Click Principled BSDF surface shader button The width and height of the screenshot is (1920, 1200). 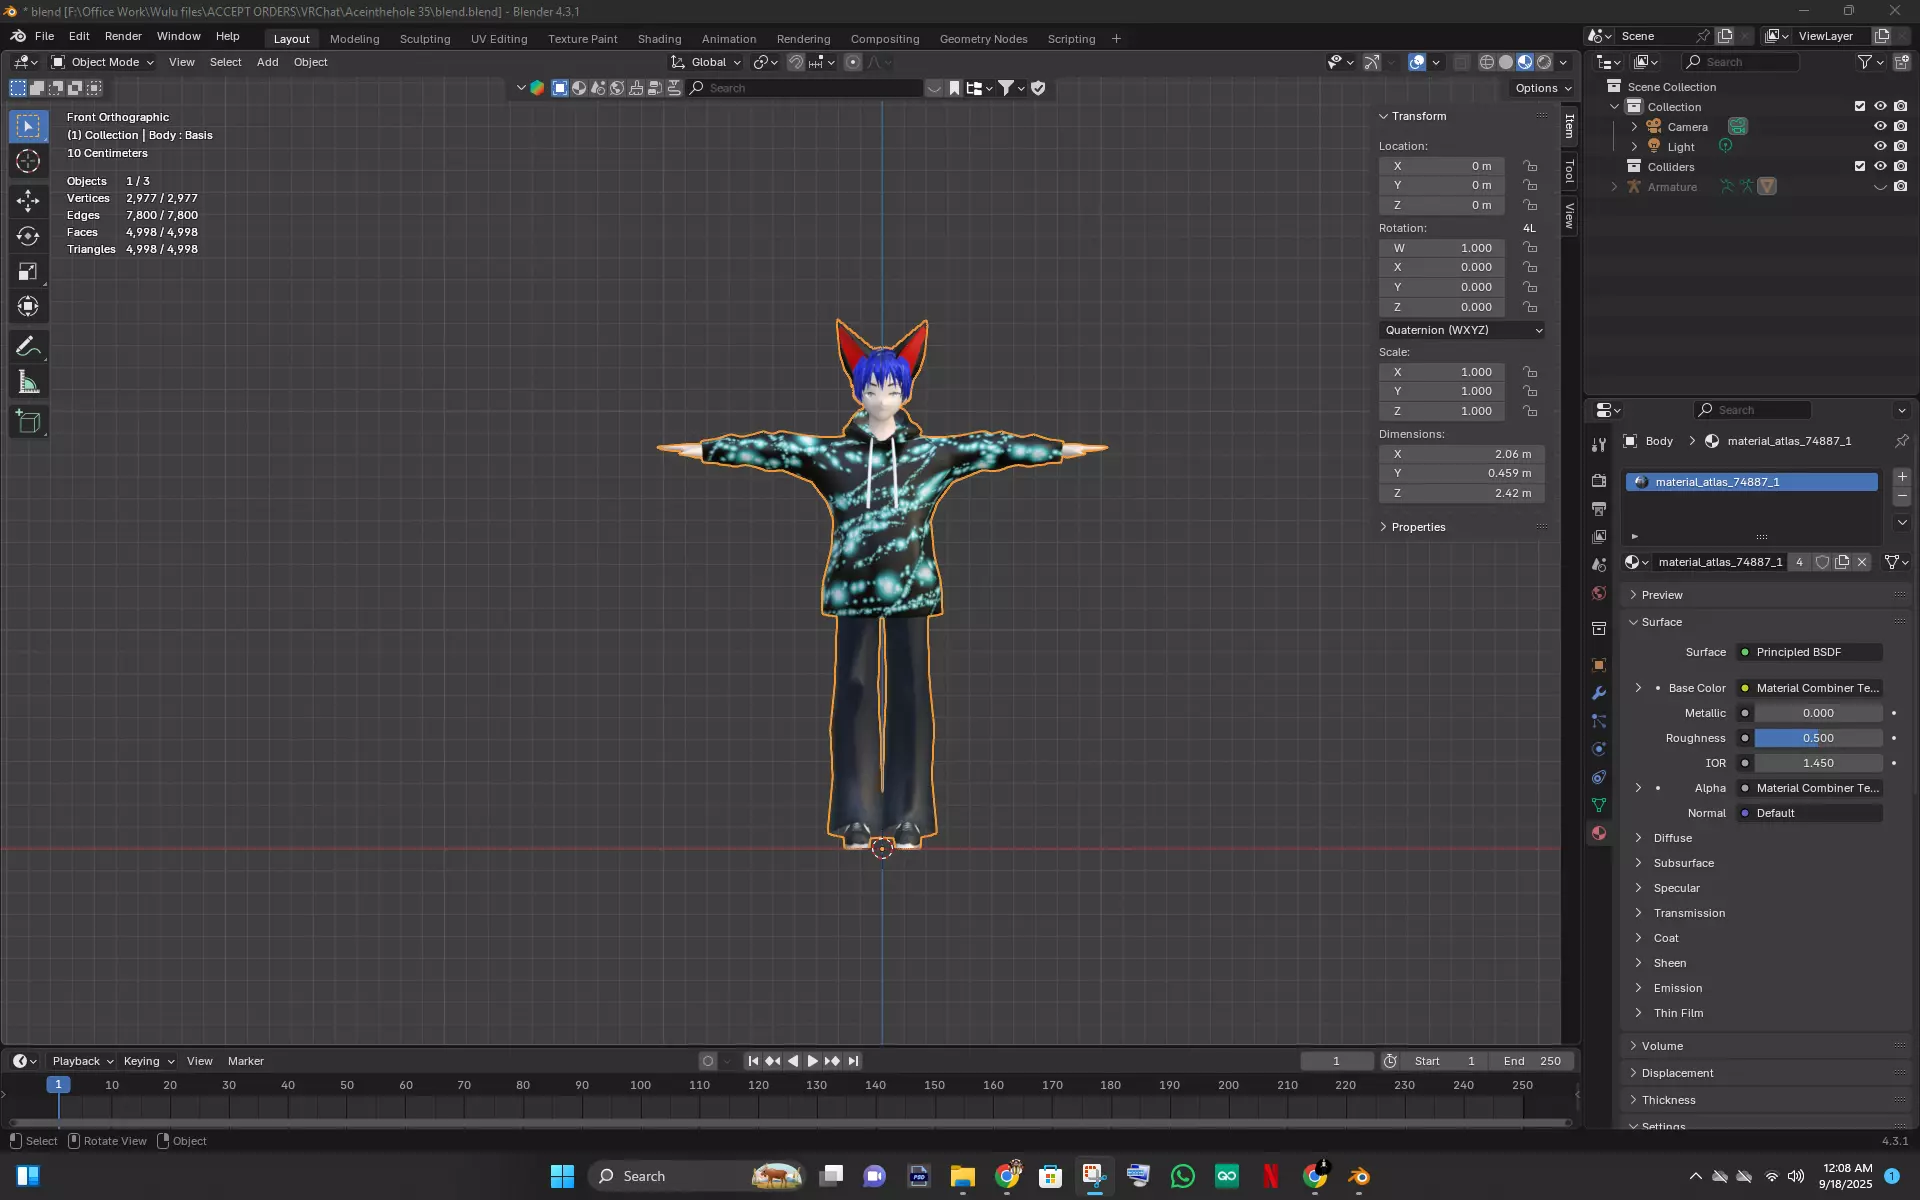click(1810, 652)
